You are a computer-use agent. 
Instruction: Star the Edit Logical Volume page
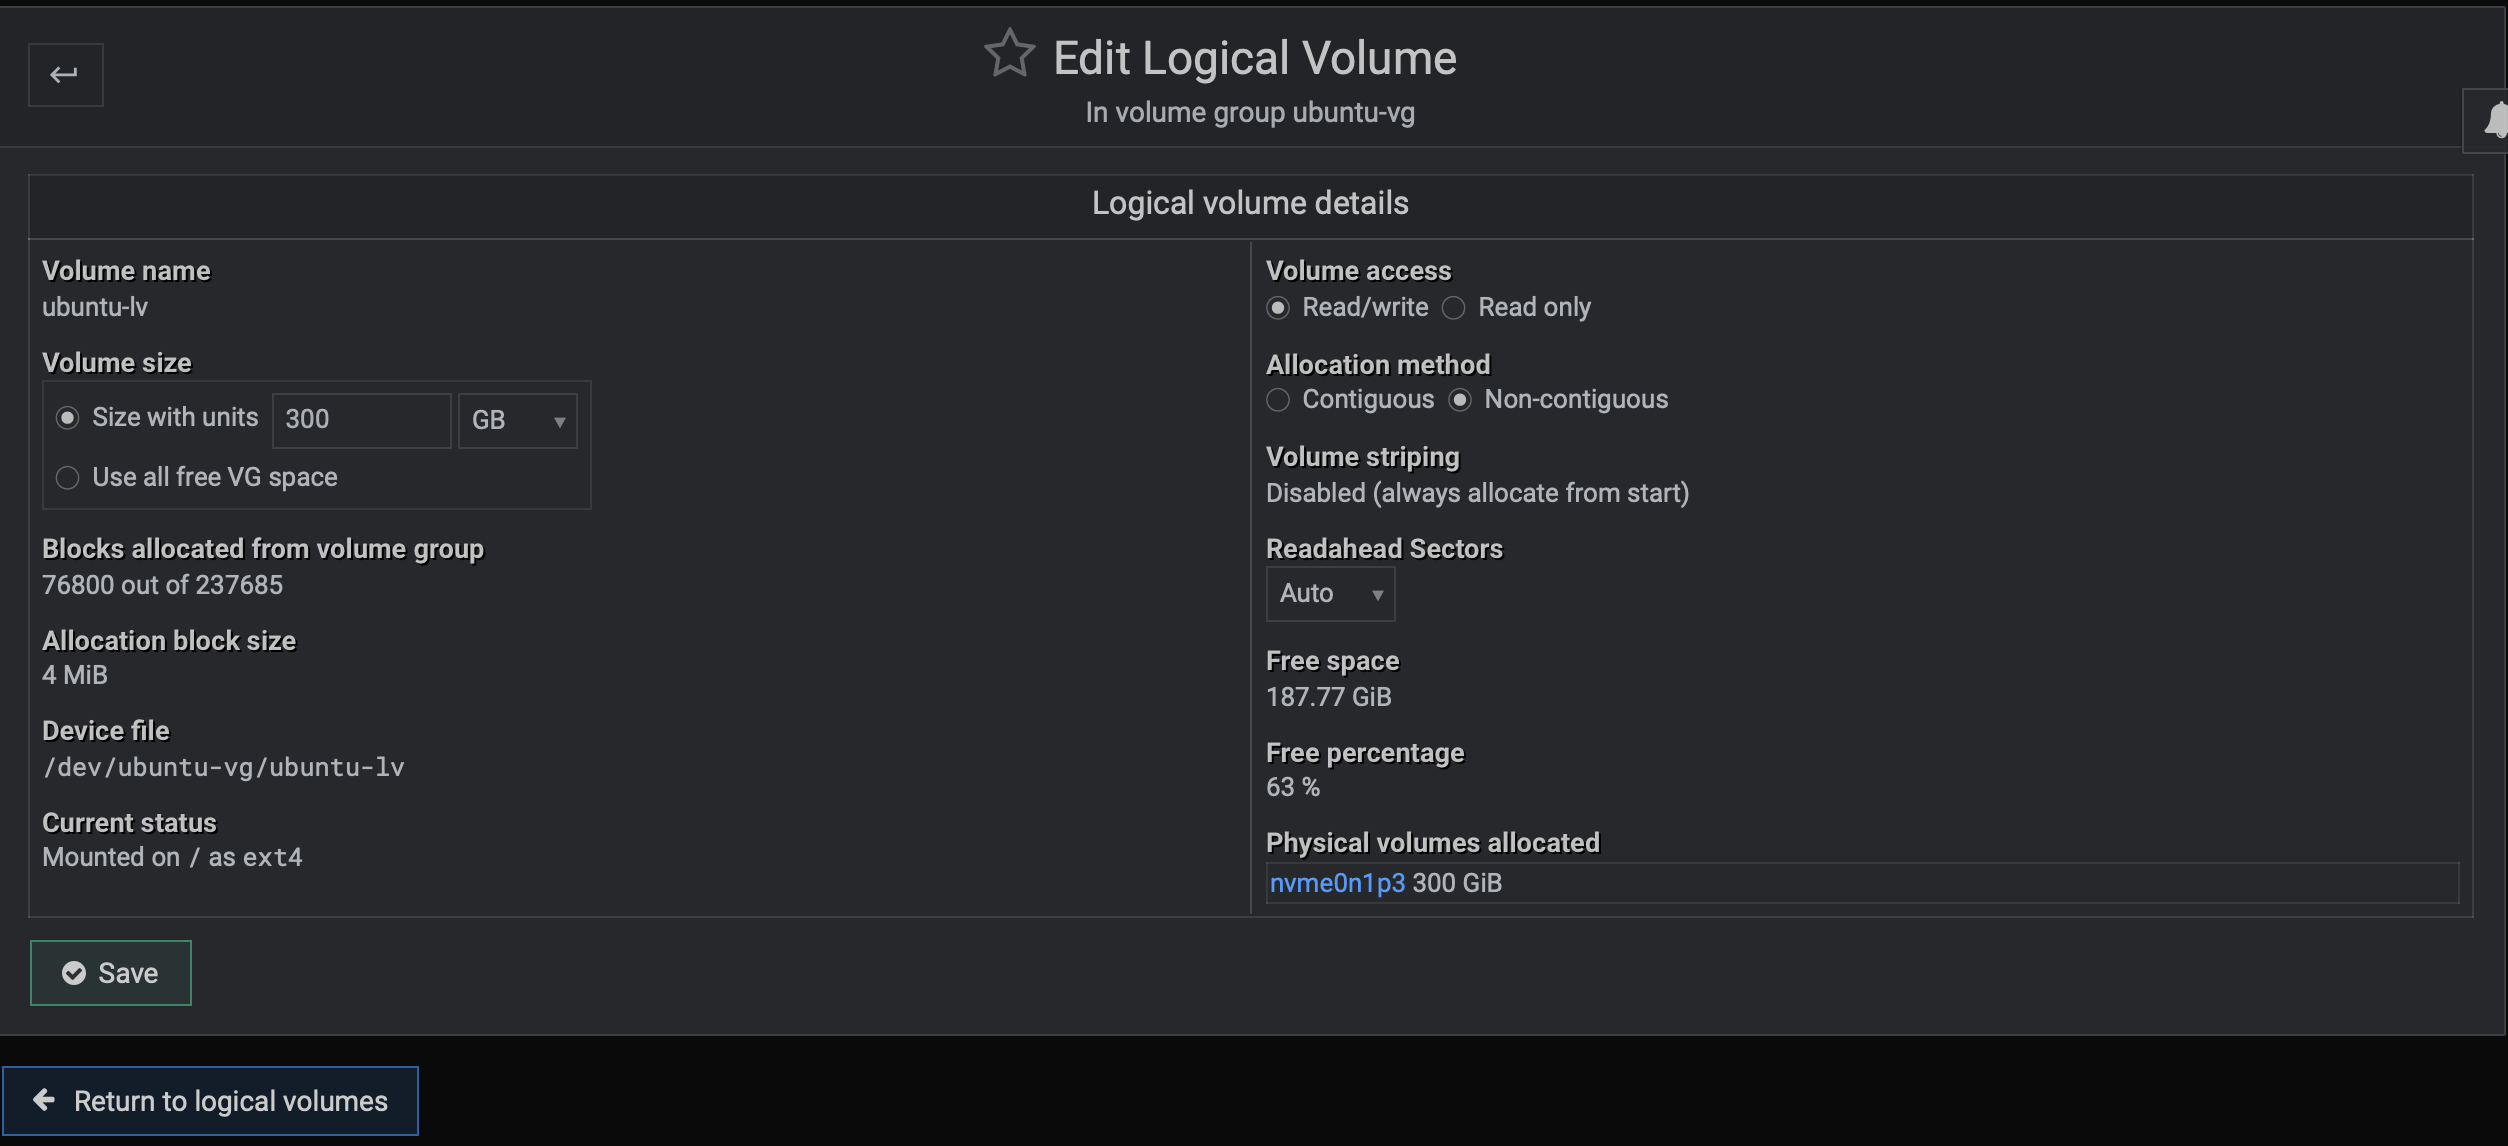(1008, 53)
